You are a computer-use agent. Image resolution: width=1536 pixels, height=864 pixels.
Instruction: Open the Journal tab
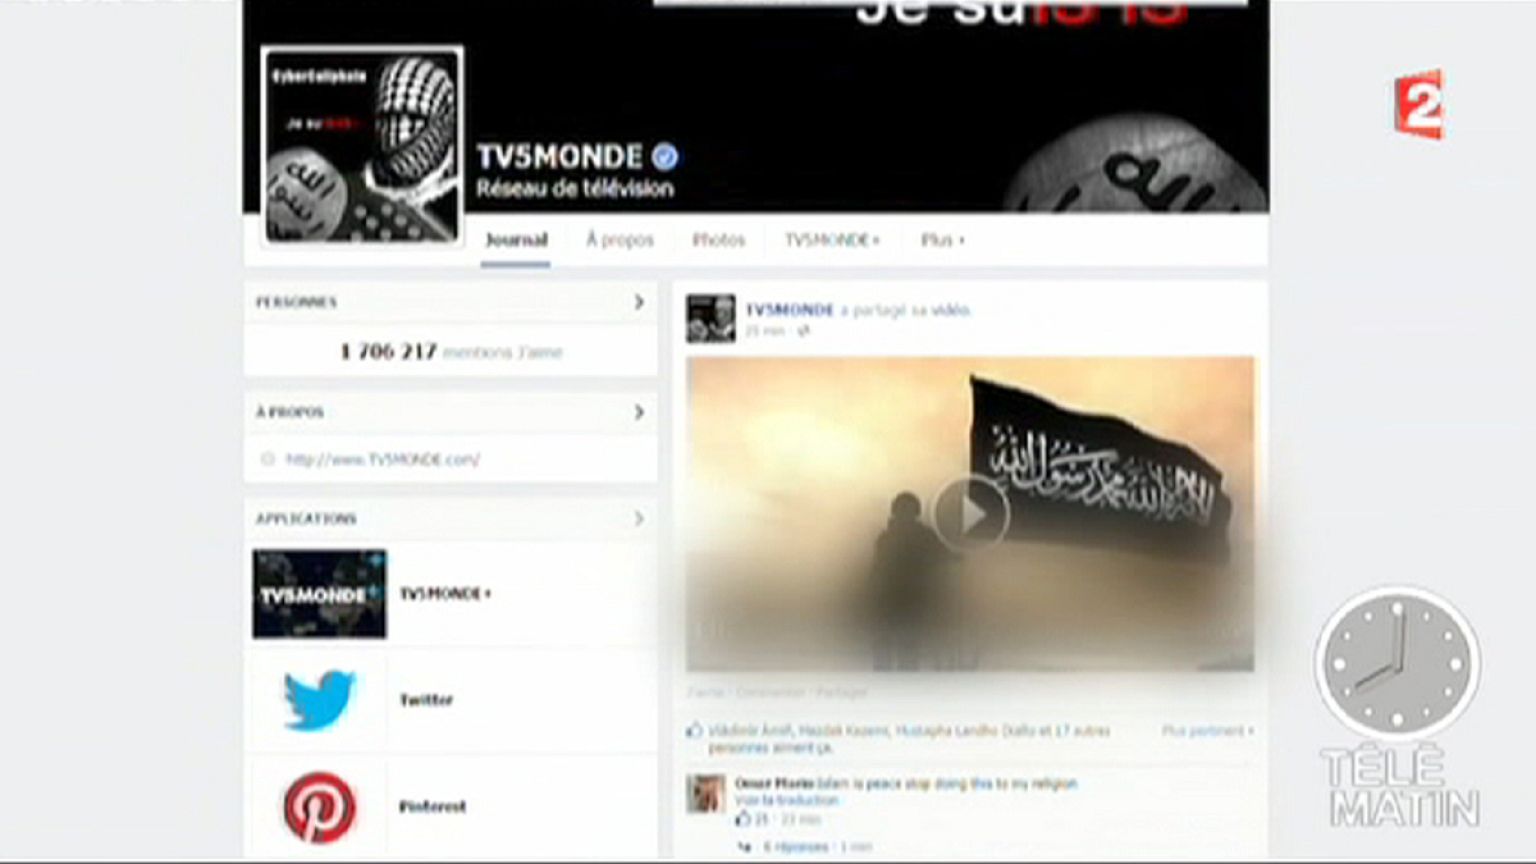(x=516, y=240)
